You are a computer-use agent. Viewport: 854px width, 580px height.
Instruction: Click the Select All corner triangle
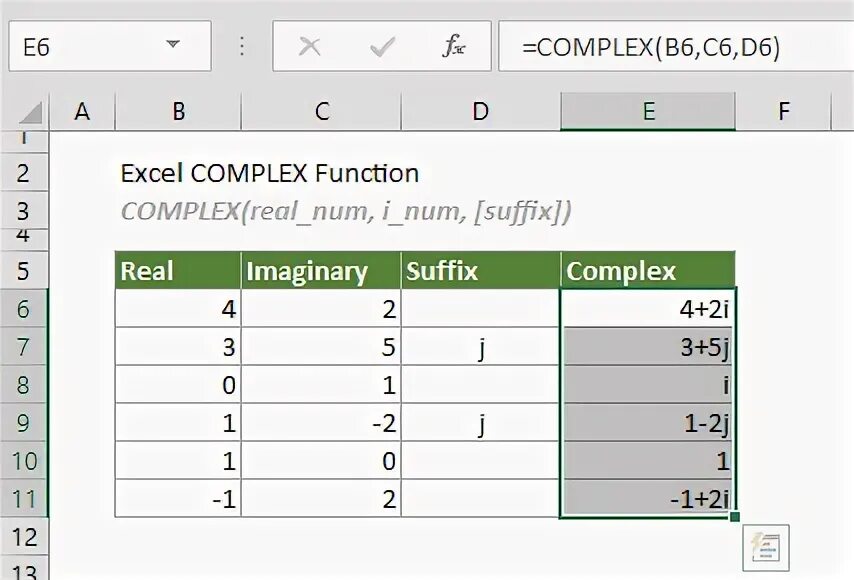(x=32, y=113)
